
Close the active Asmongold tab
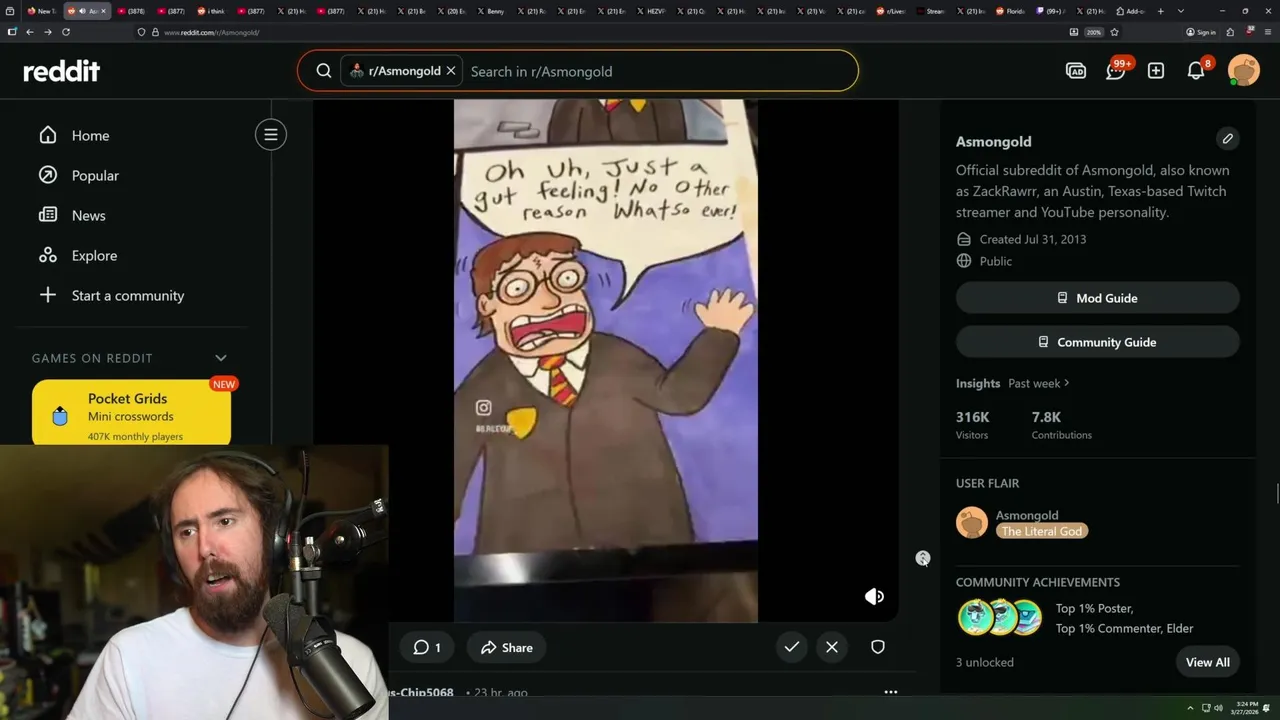point(103,11)
